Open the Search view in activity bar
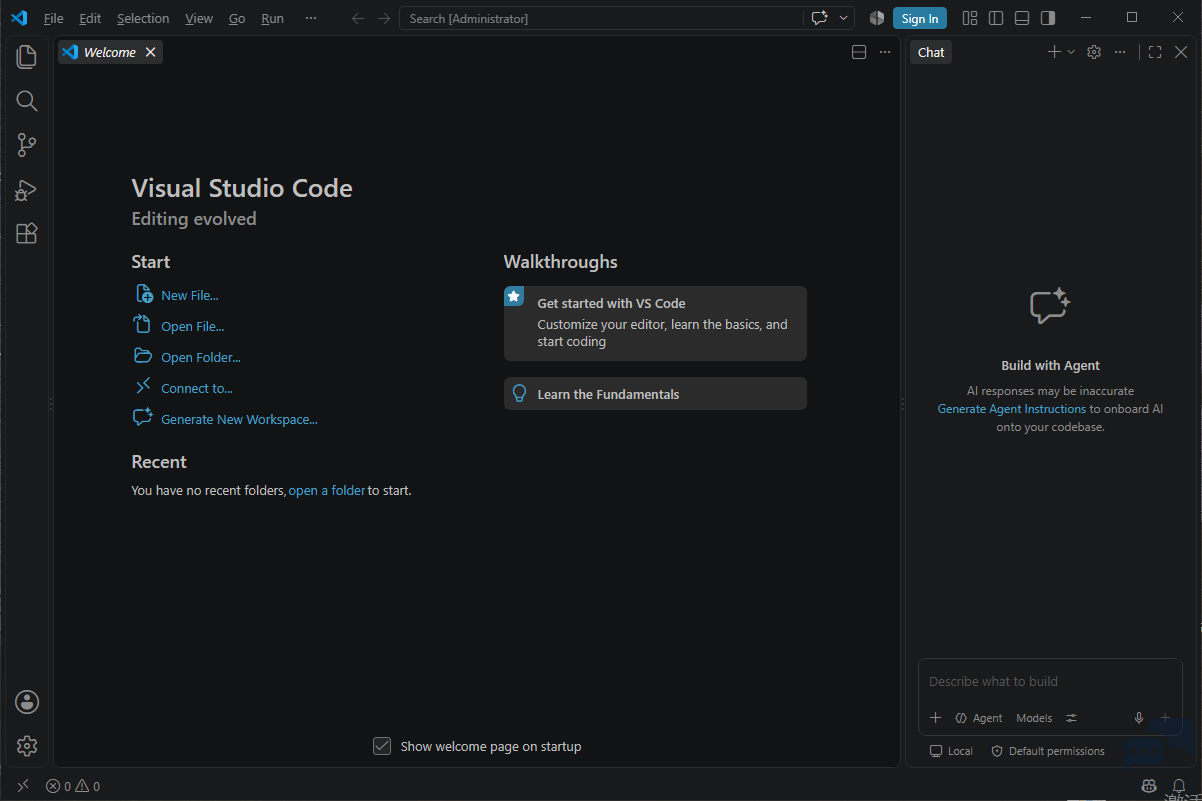 pyautogui.click(x=27, y=101)
